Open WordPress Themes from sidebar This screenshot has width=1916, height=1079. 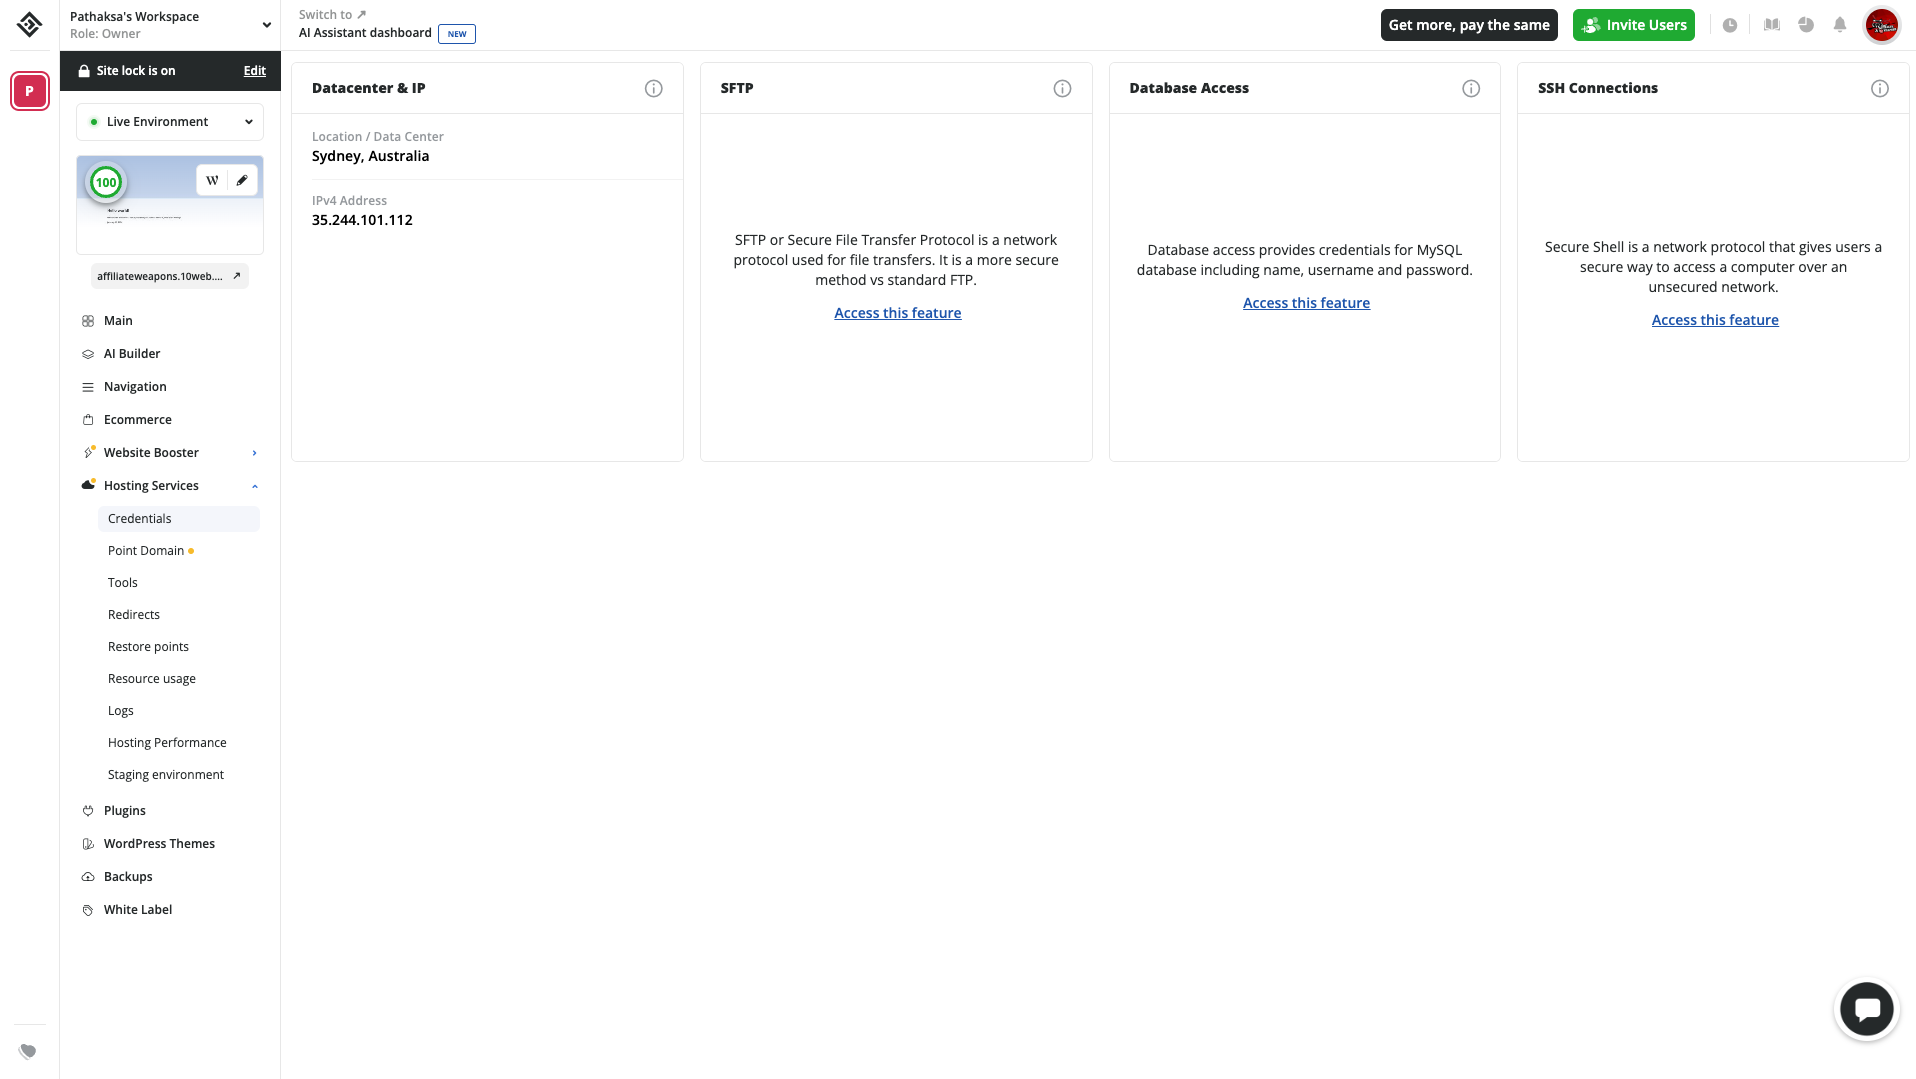159,843
